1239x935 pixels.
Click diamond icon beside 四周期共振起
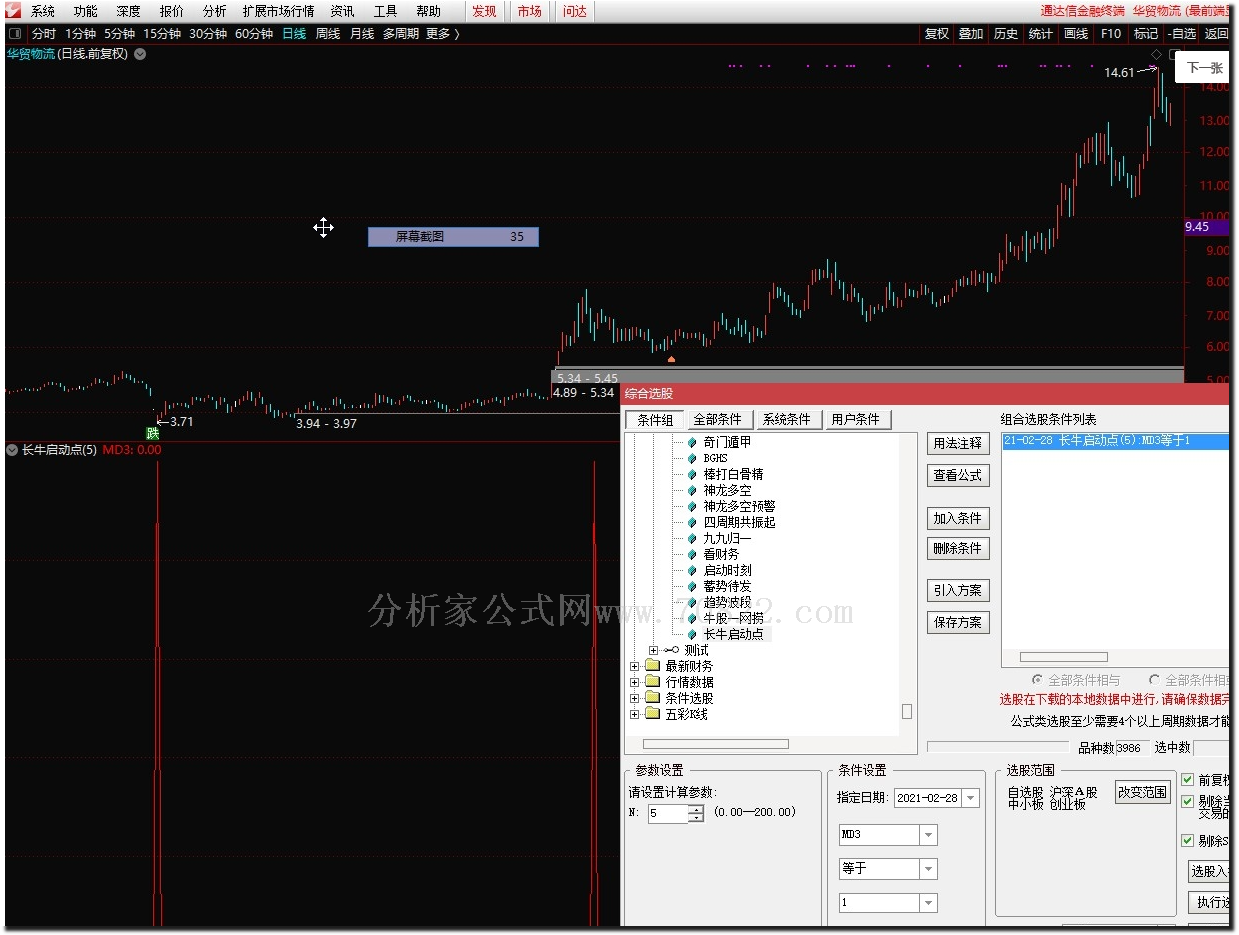coord(691,522)
